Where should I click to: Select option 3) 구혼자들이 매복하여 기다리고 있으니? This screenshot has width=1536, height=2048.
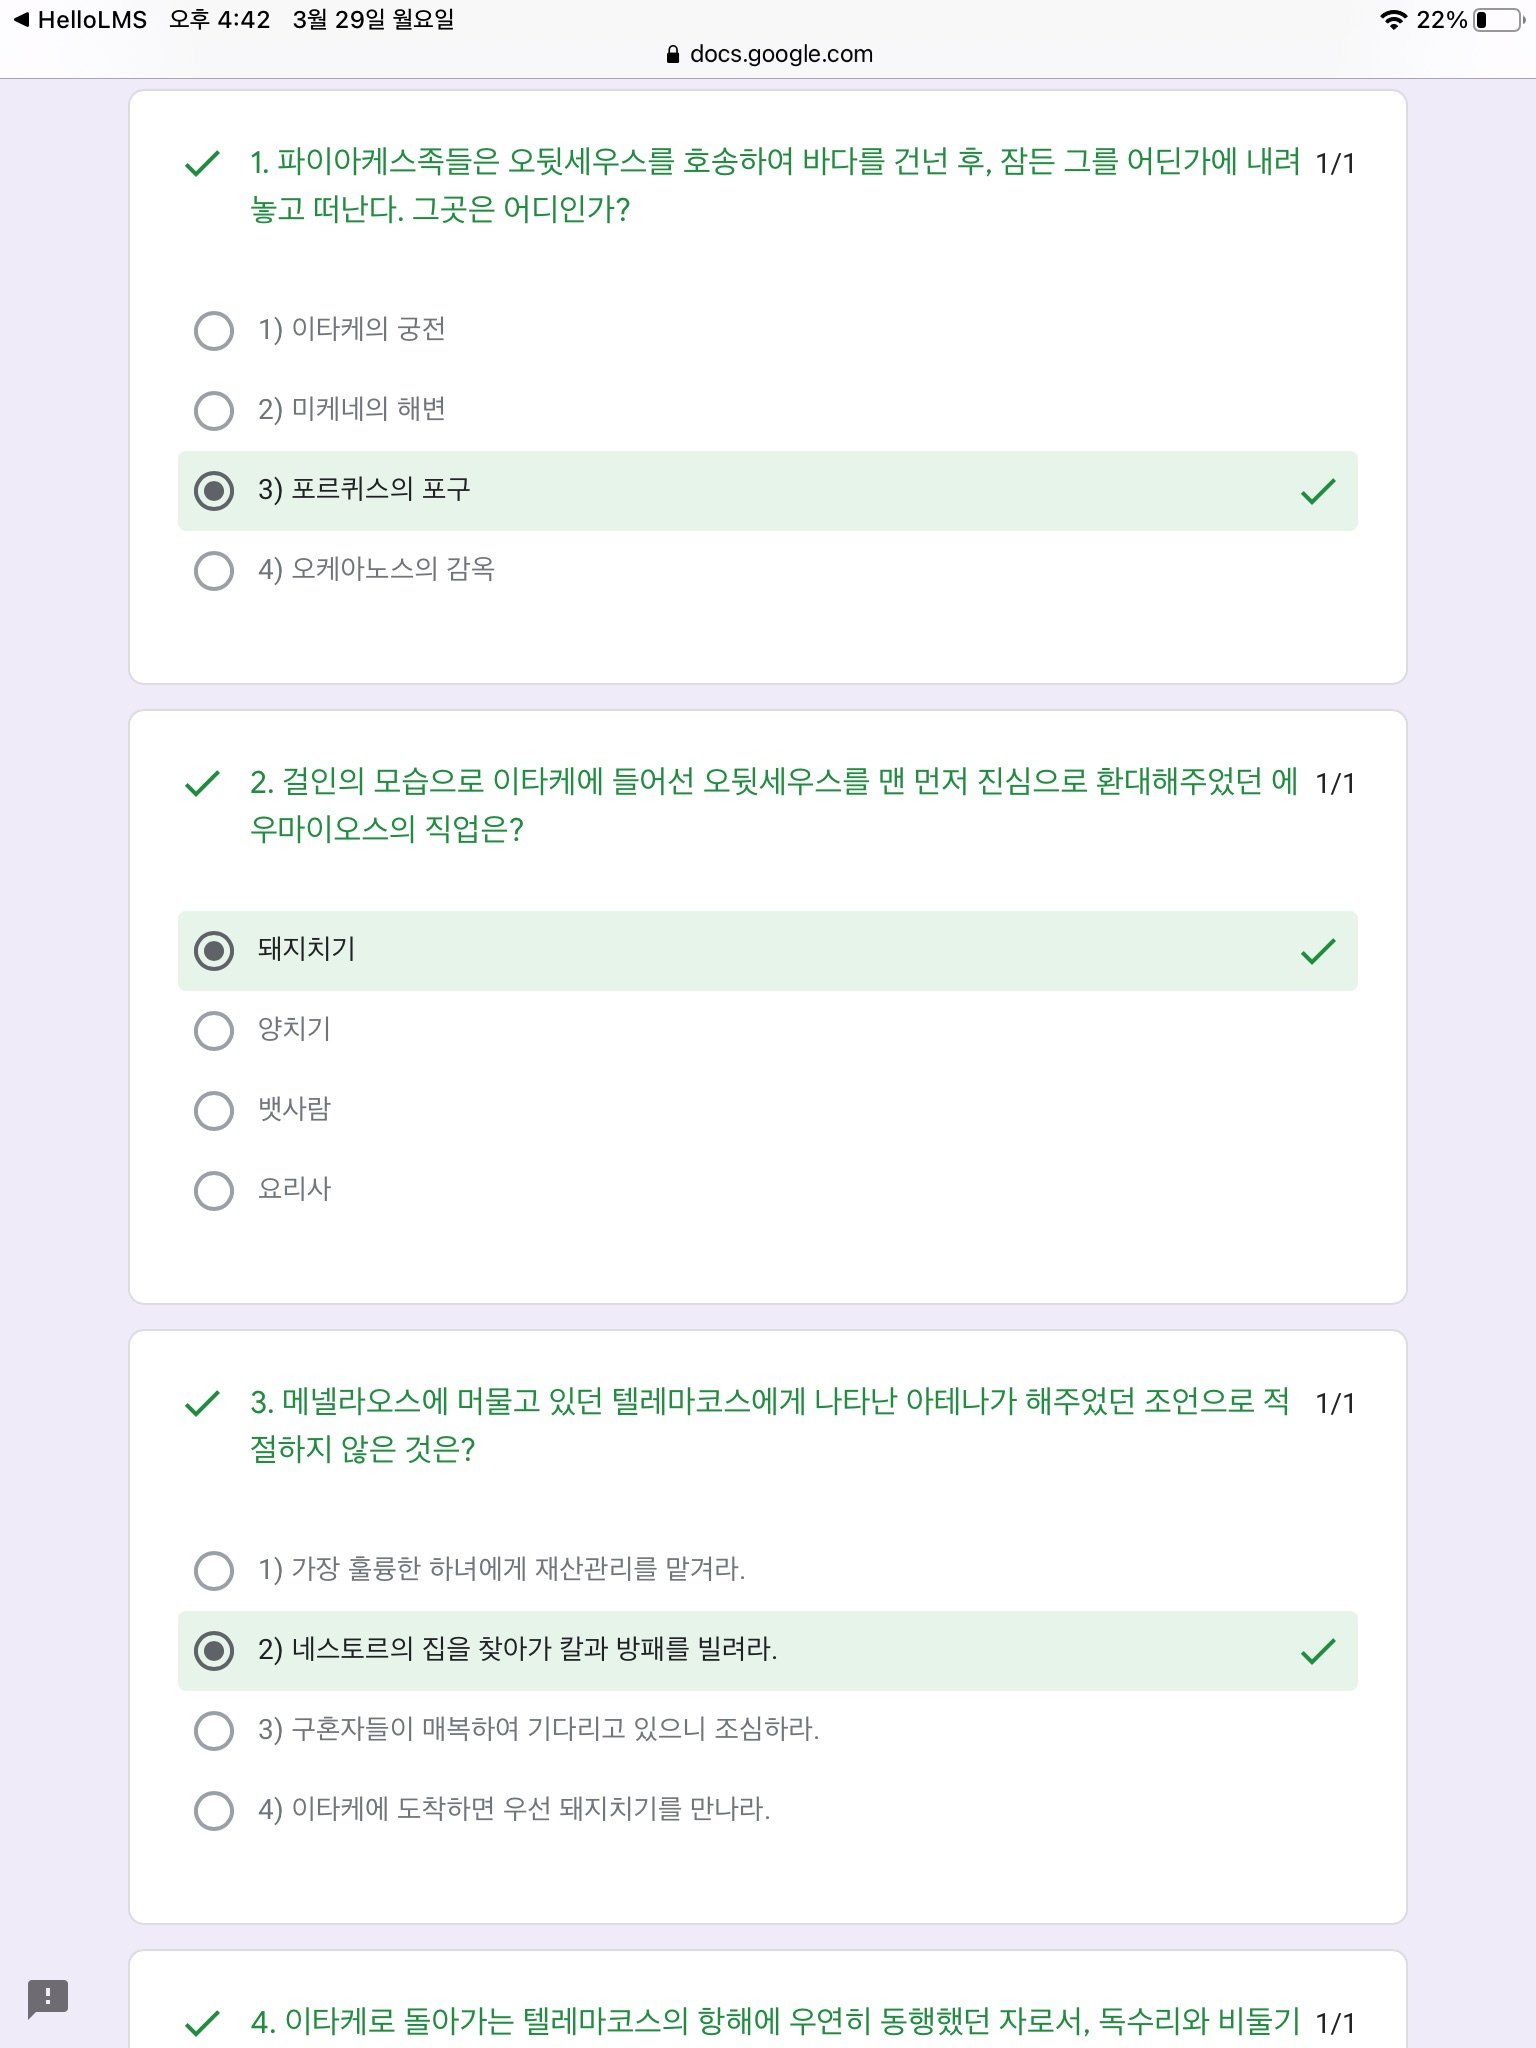pos(214,1731)
